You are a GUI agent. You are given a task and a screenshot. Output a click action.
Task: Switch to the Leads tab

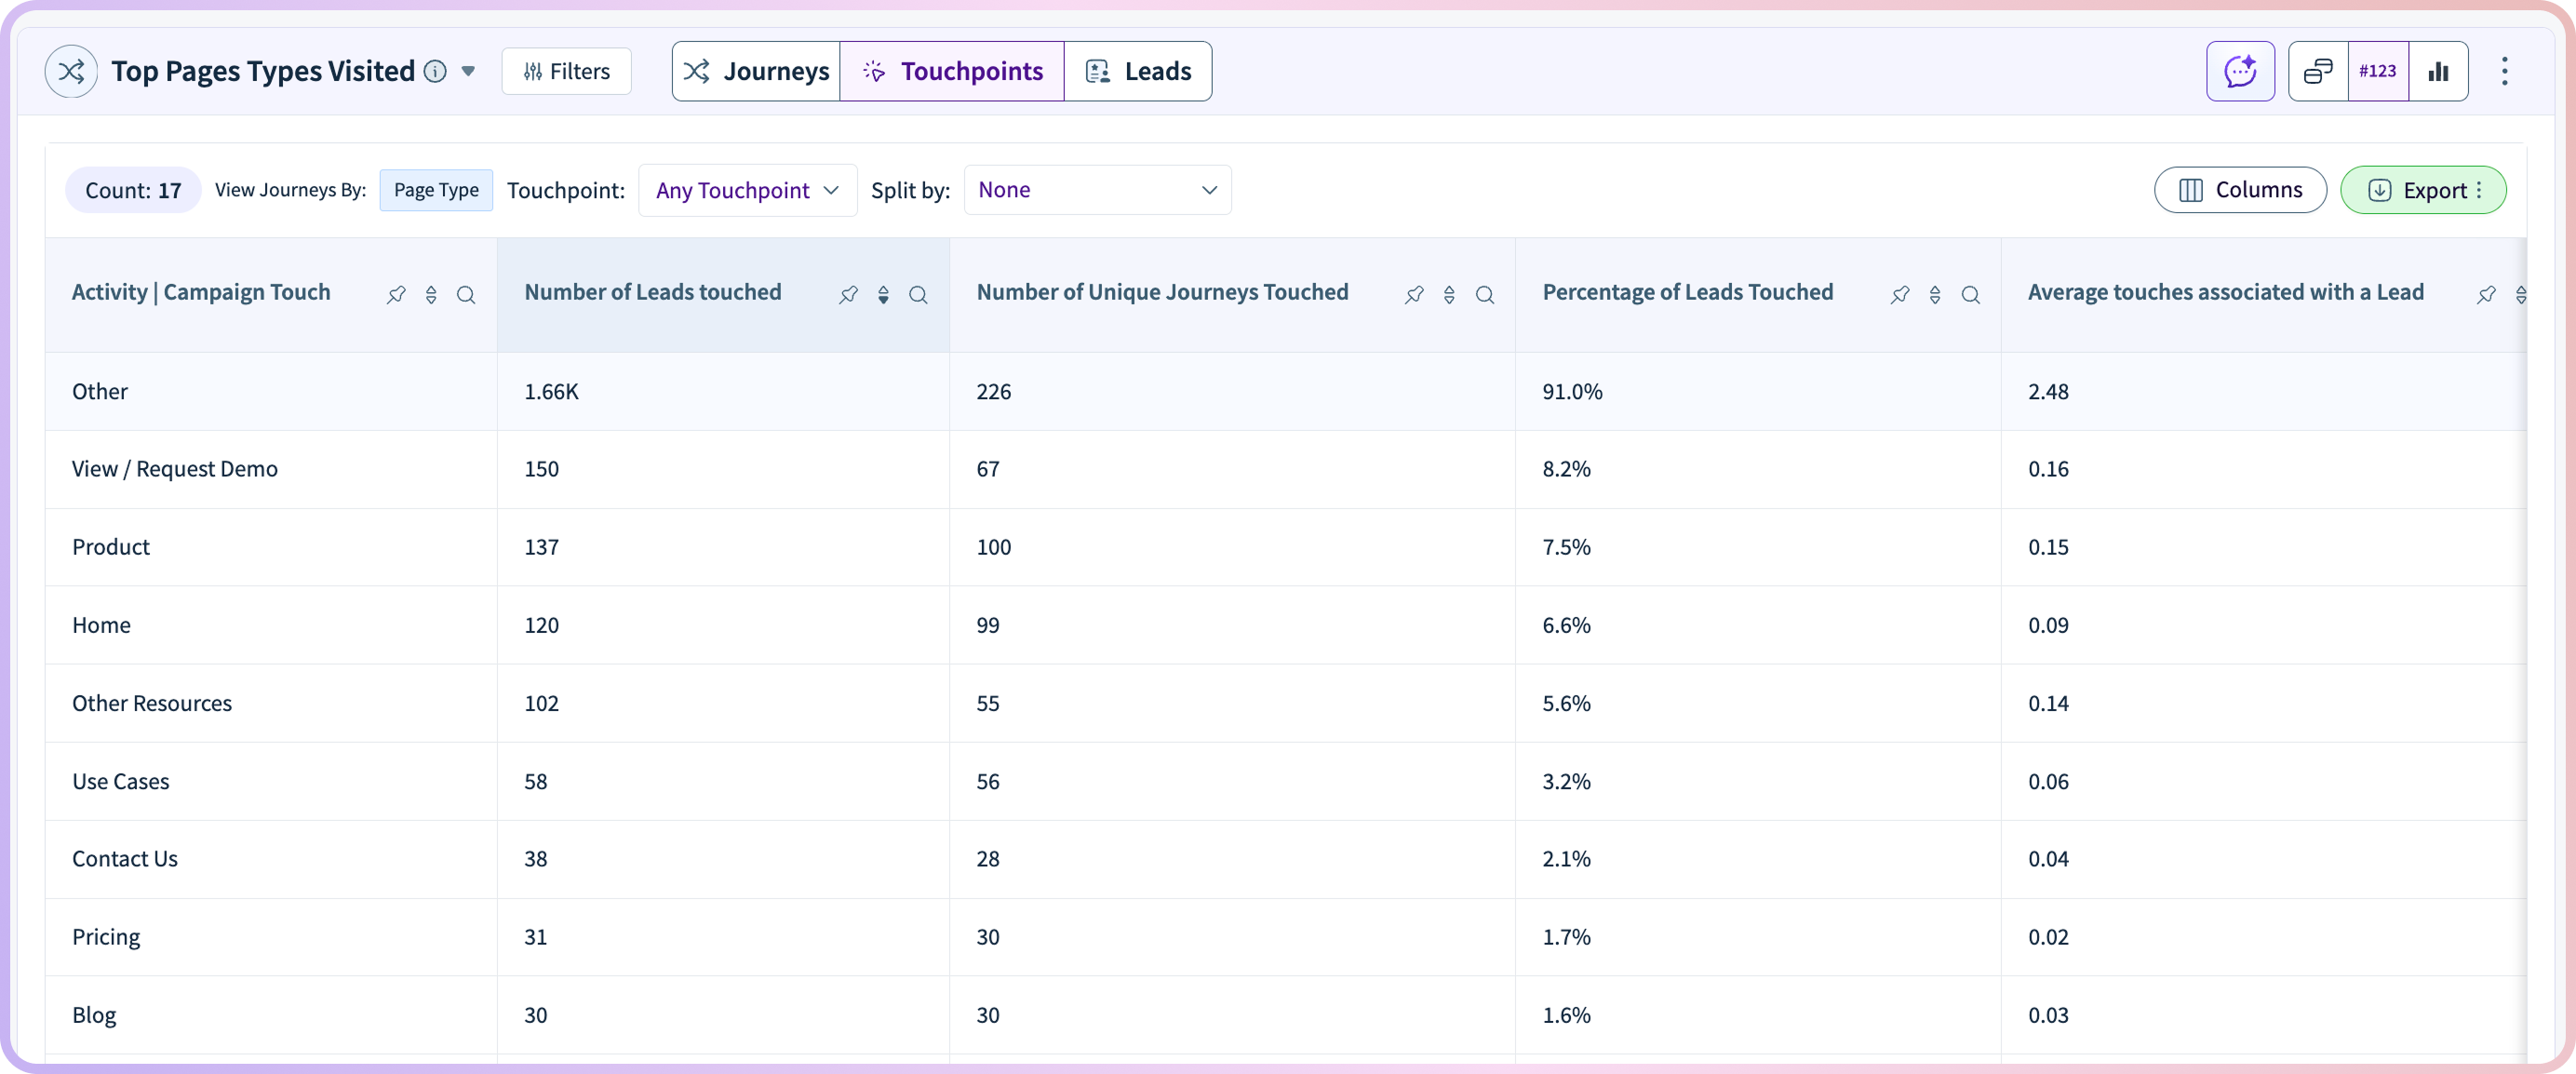[1138, 71]
